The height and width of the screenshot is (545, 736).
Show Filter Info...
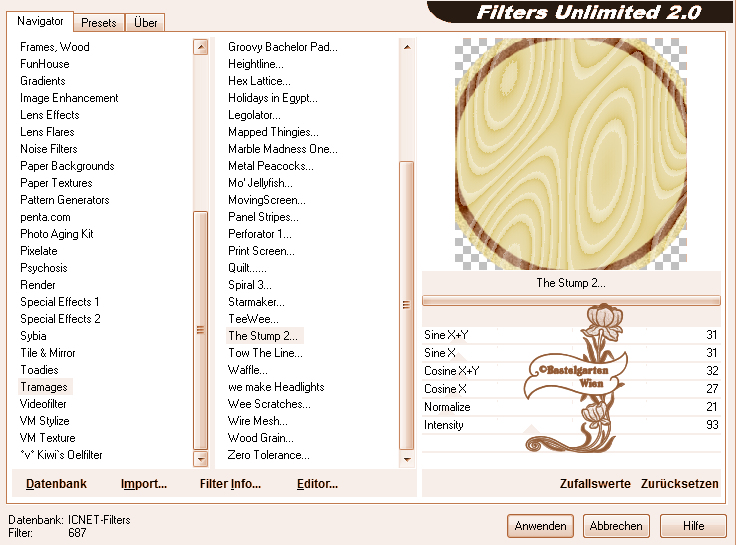[230, 484]
